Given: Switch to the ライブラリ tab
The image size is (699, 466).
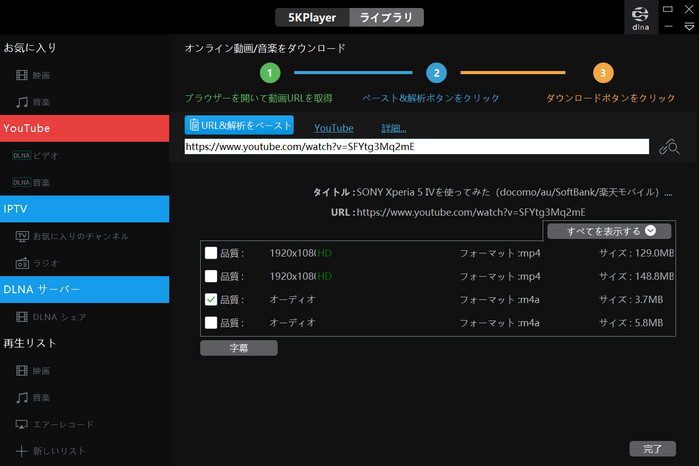Looking at the screenshot, I should (x=386, y=17).
